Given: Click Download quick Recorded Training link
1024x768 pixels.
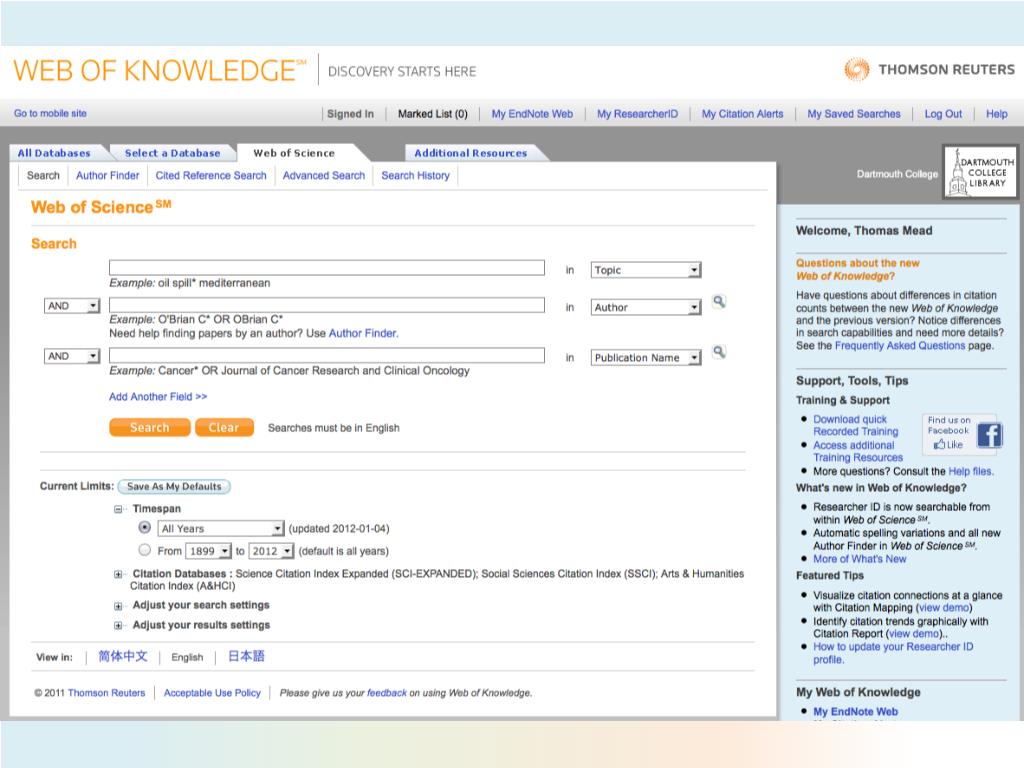Looking at the screenshot, I should [856, 425].
